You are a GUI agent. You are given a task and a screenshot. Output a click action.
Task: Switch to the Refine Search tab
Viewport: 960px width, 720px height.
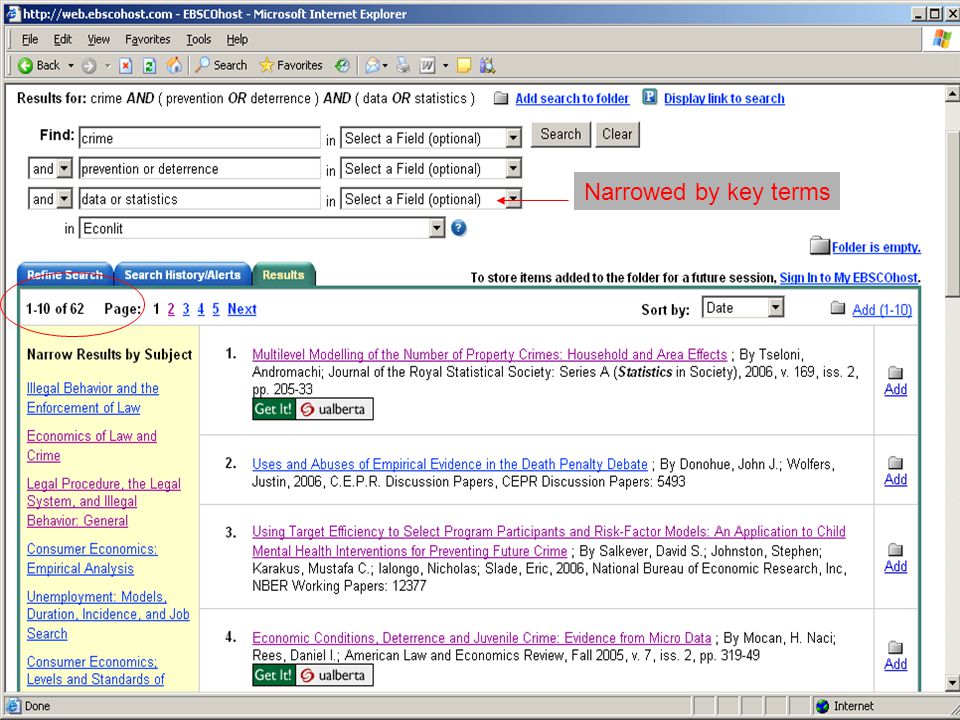(65, 275)
